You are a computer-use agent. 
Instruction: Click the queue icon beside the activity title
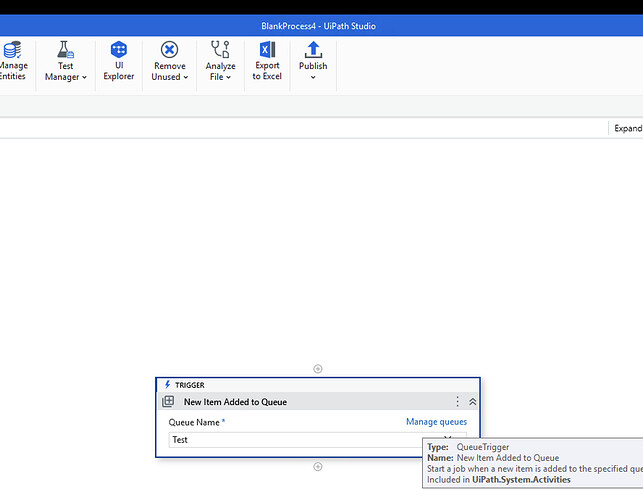[x=168, y=401]
